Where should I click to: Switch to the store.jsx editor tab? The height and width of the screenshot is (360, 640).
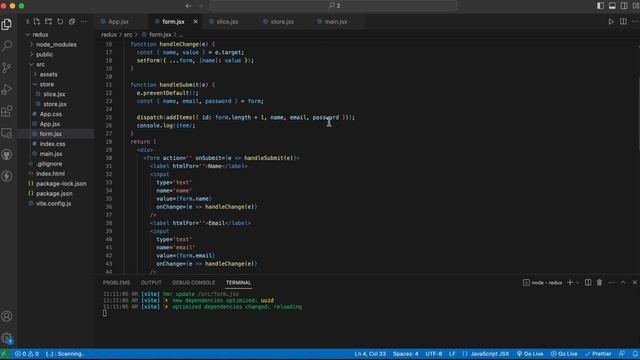[282, 22]
